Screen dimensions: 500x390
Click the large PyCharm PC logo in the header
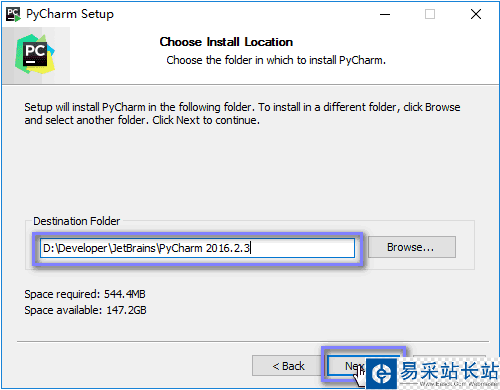pyautogui.click(x=35, y=54)
